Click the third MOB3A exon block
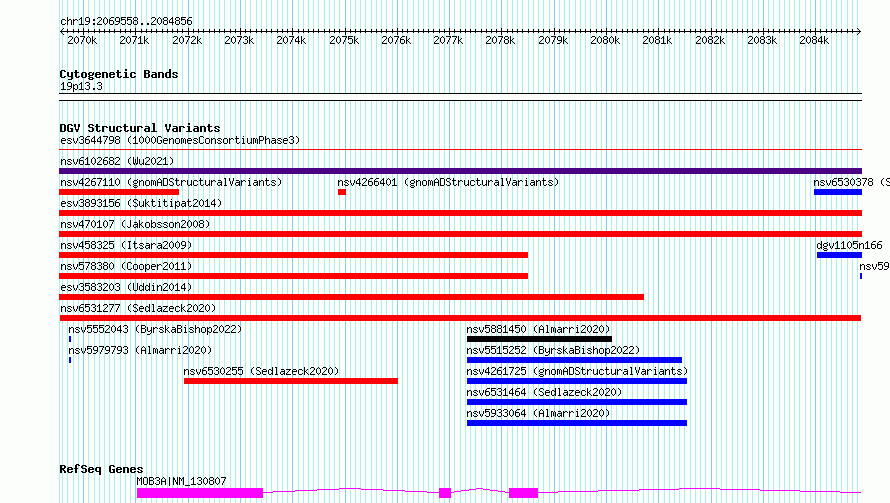Viewport: 890px width, 503px height. (x=523, y=493)
